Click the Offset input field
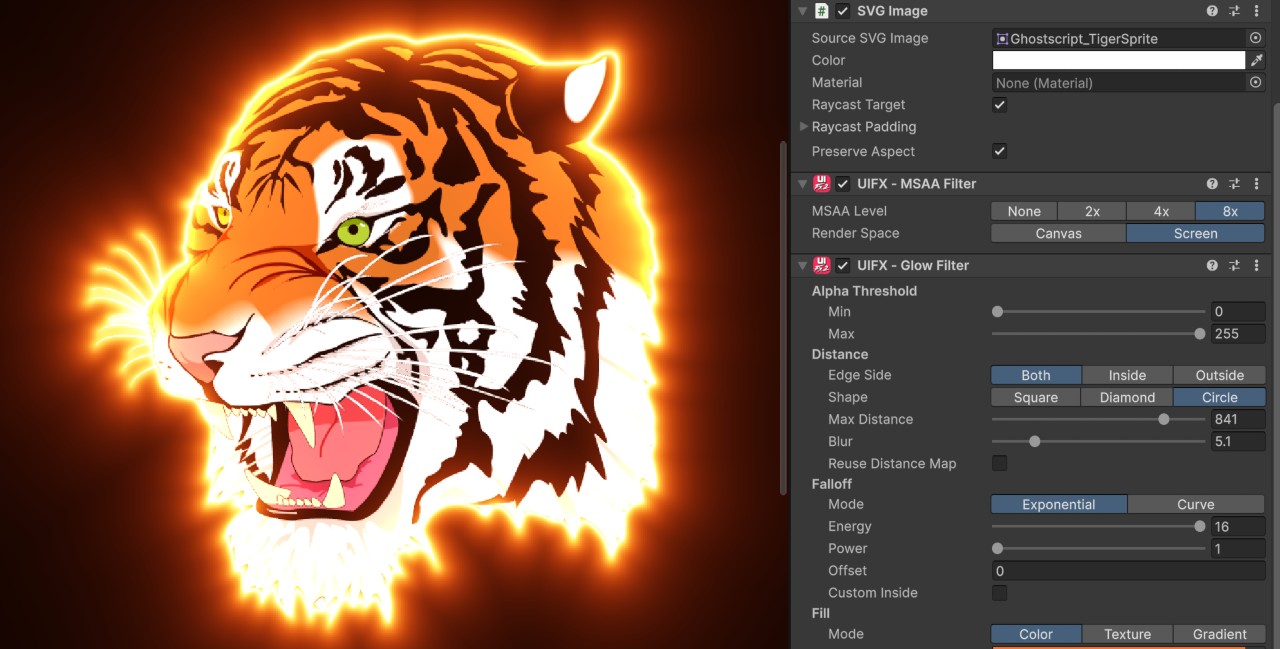This screenshot has width=1280, height=649. pos(1128,571)
